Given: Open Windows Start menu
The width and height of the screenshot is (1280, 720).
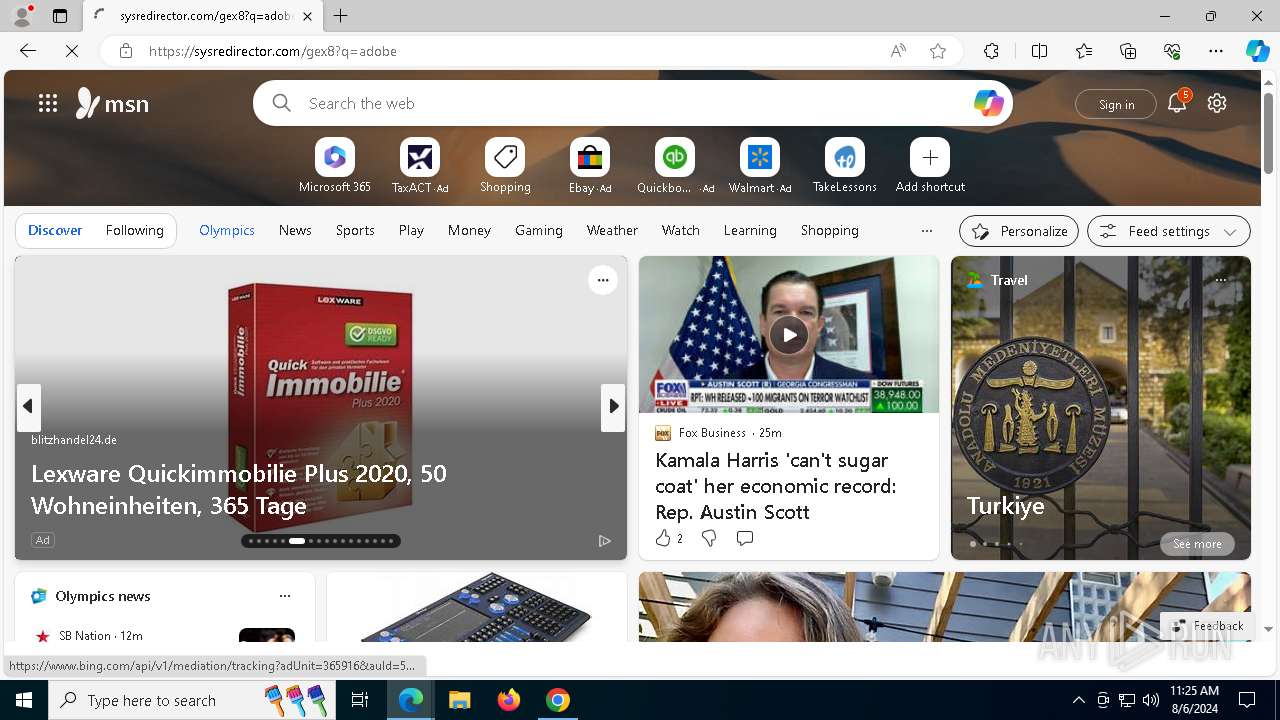Looking at the screenshot, I should (x=24, y=700).
